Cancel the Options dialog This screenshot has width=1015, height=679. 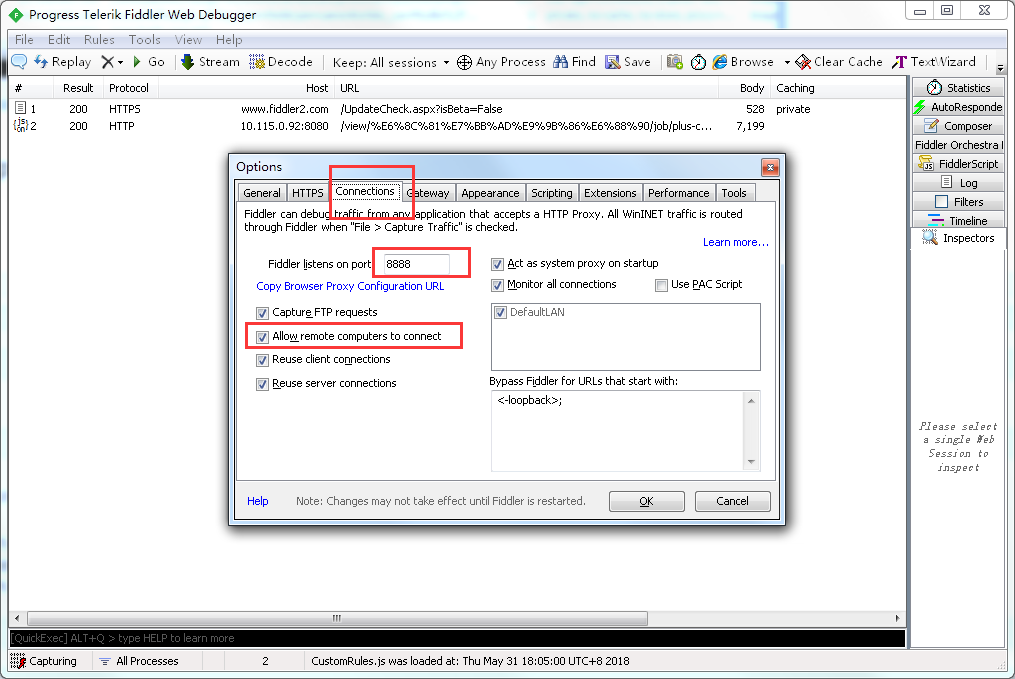click(x=732, y=501)
